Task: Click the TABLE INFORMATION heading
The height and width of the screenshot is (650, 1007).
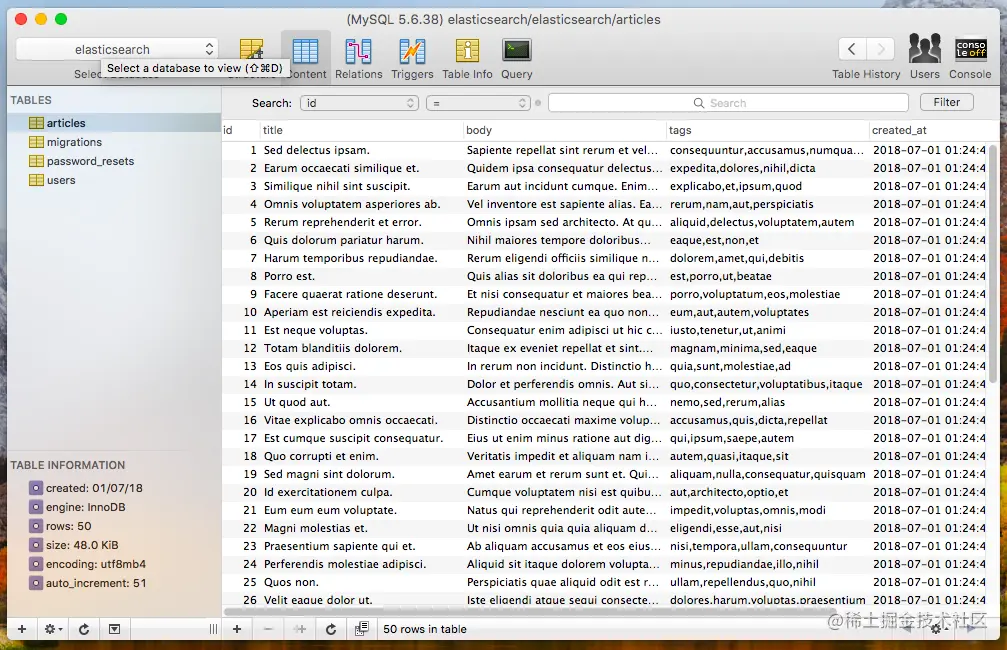Action: pos(67,465)
